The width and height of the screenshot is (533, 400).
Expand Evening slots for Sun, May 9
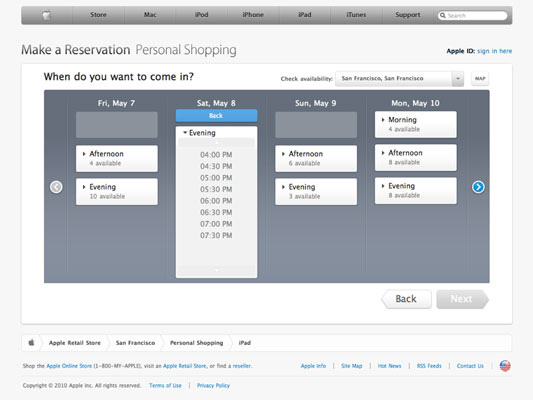pyautogui.click(x=316, y=191)
